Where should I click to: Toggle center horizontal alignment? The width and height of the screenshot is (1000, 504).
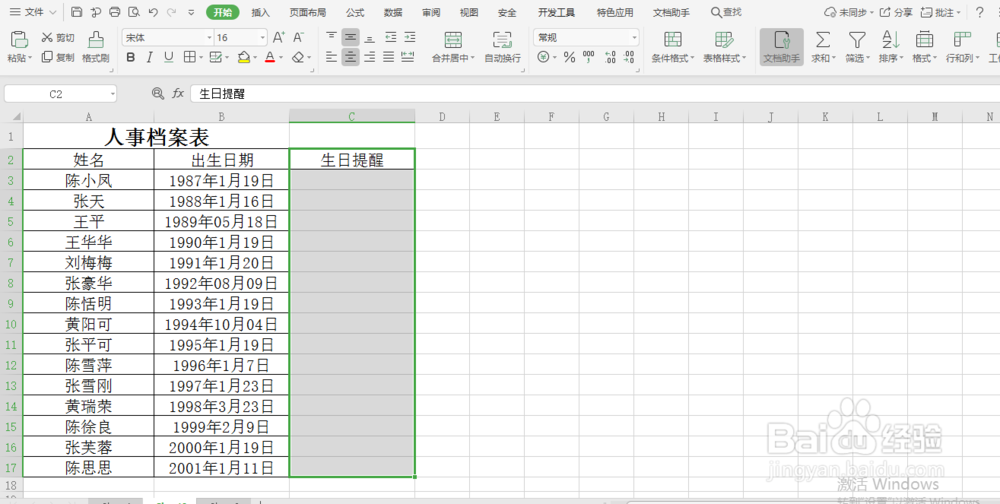pyautogui.click(x=350, y=57)
